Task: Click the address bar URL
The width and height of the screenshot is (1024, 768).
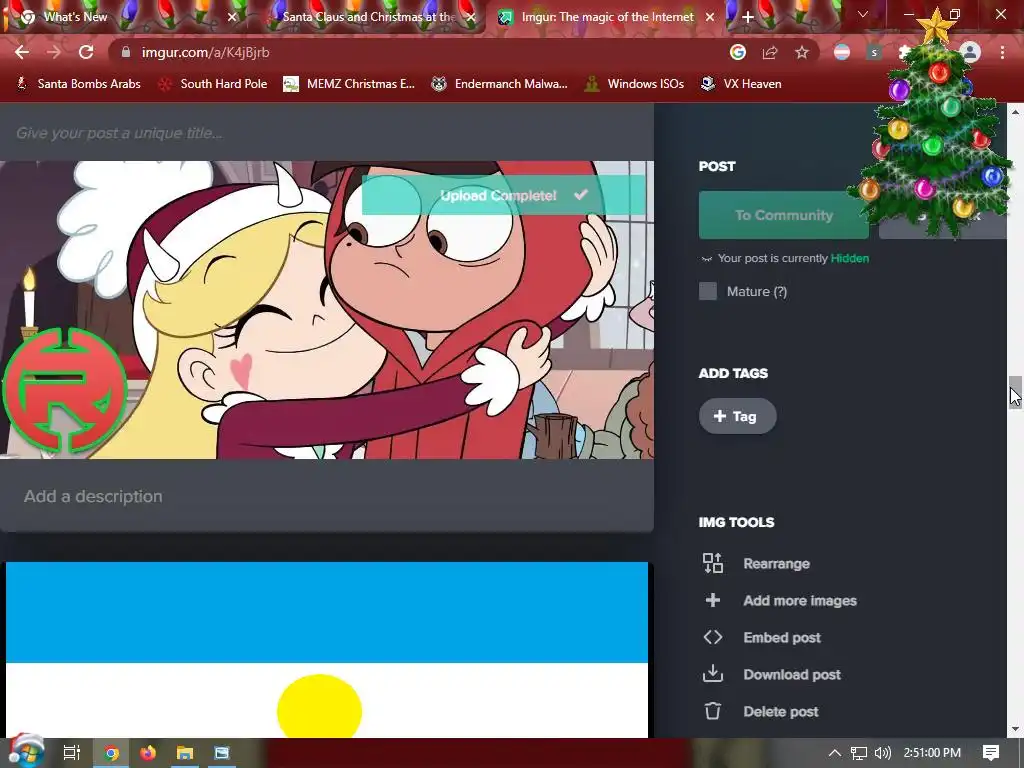Action: coord(205,52)
